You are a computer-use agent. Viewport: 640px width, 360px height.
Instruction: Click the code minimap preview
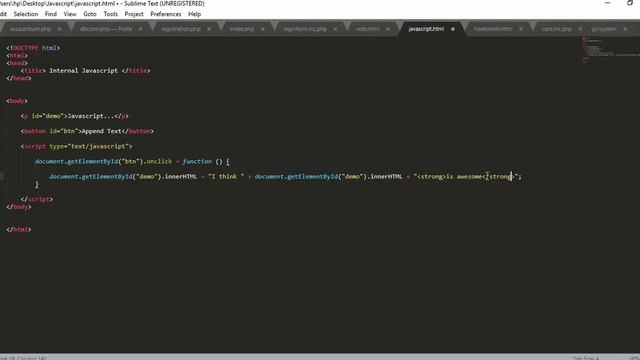610,49
